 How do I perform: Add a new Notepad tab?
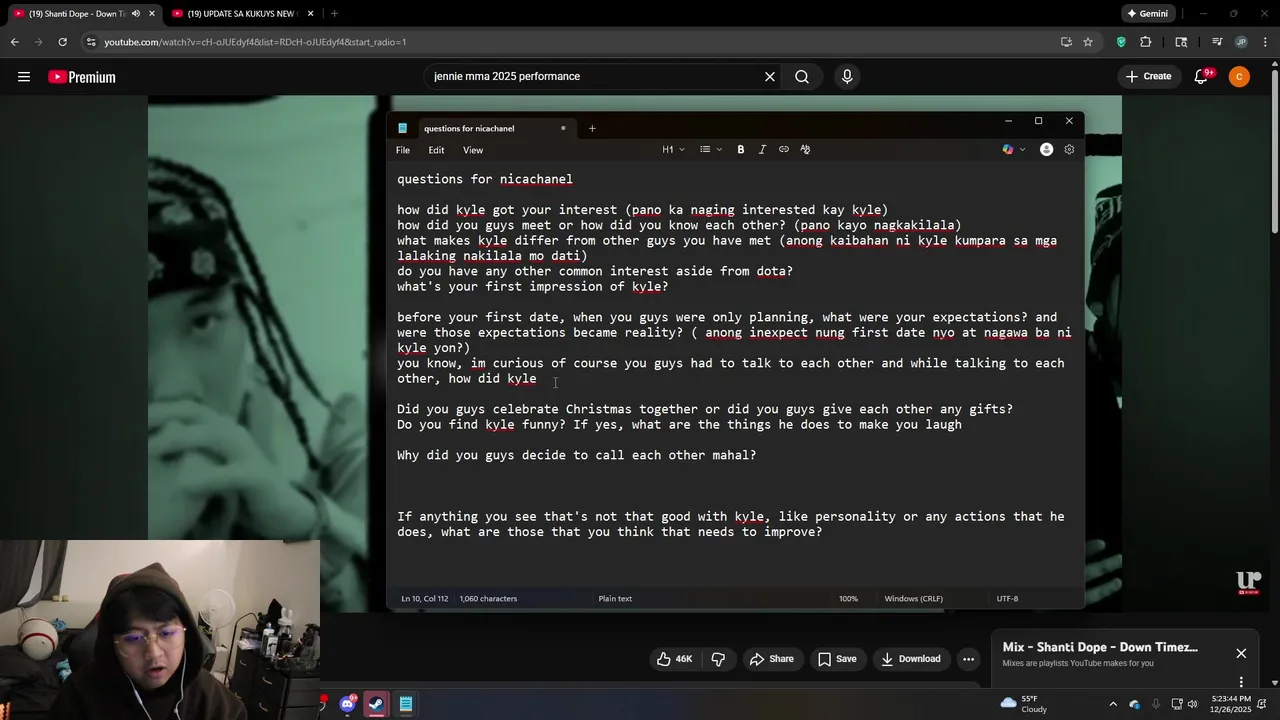pyautogui.click(x=592, y=128)
